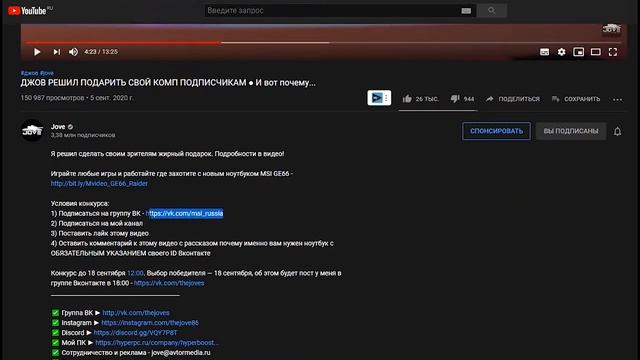
Task: Click the '3) Поставить лайк этому видео' line
Action: point(100,233)
